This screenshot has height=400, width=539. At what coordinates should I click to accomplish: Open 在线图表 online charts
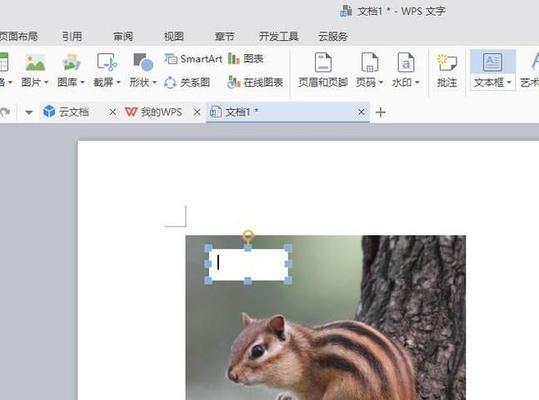[255, 82]
